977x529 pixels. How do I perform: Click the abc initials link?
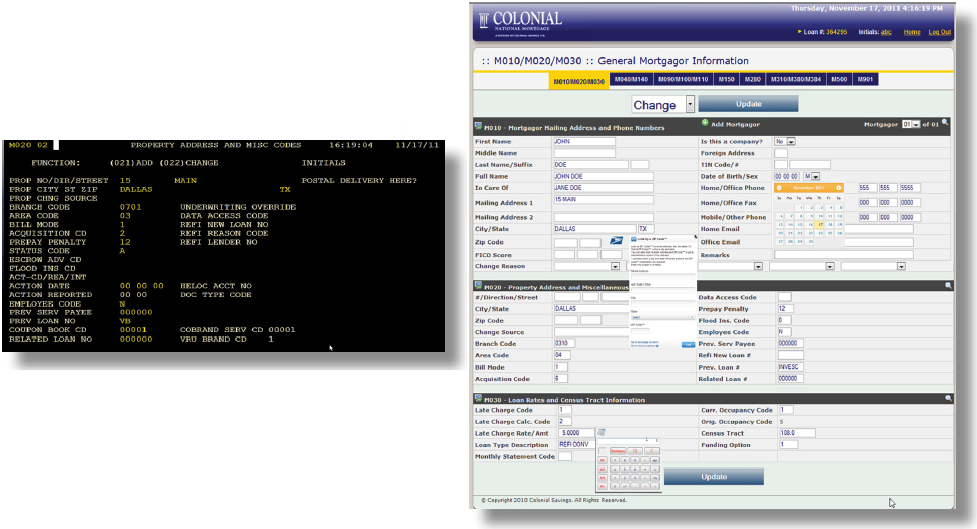tap(886, 32)
